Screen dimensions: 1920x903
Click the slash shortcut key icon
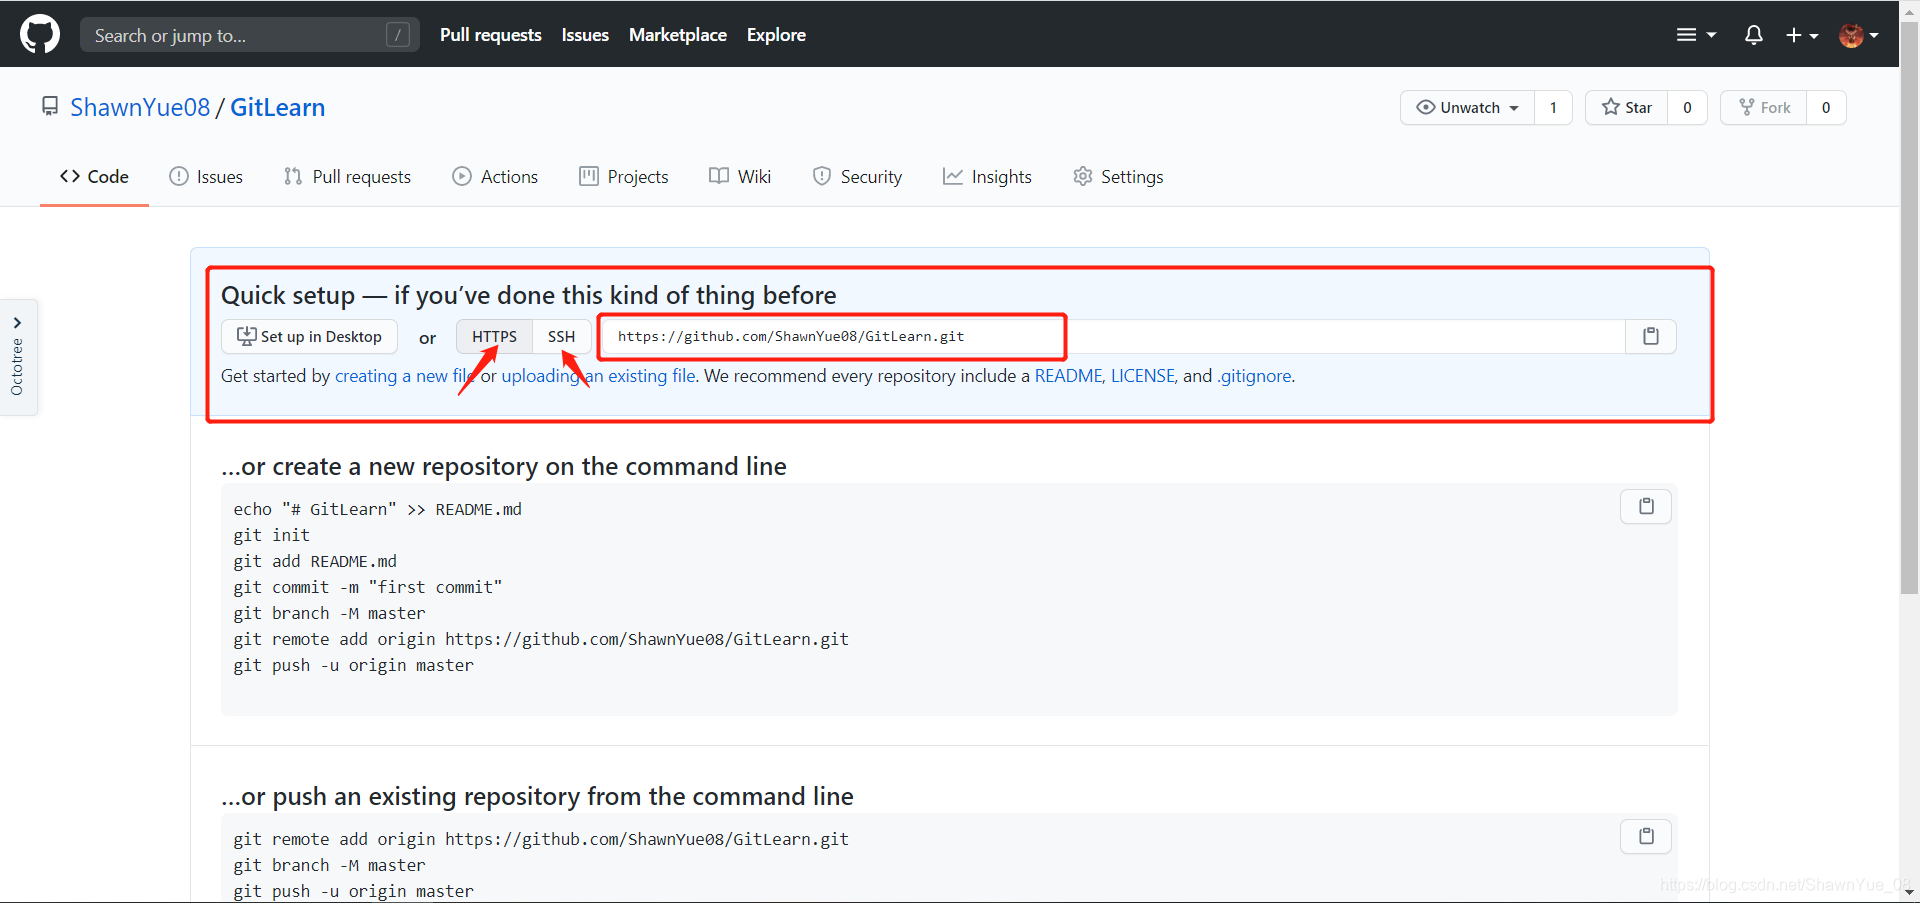point(398,35)
